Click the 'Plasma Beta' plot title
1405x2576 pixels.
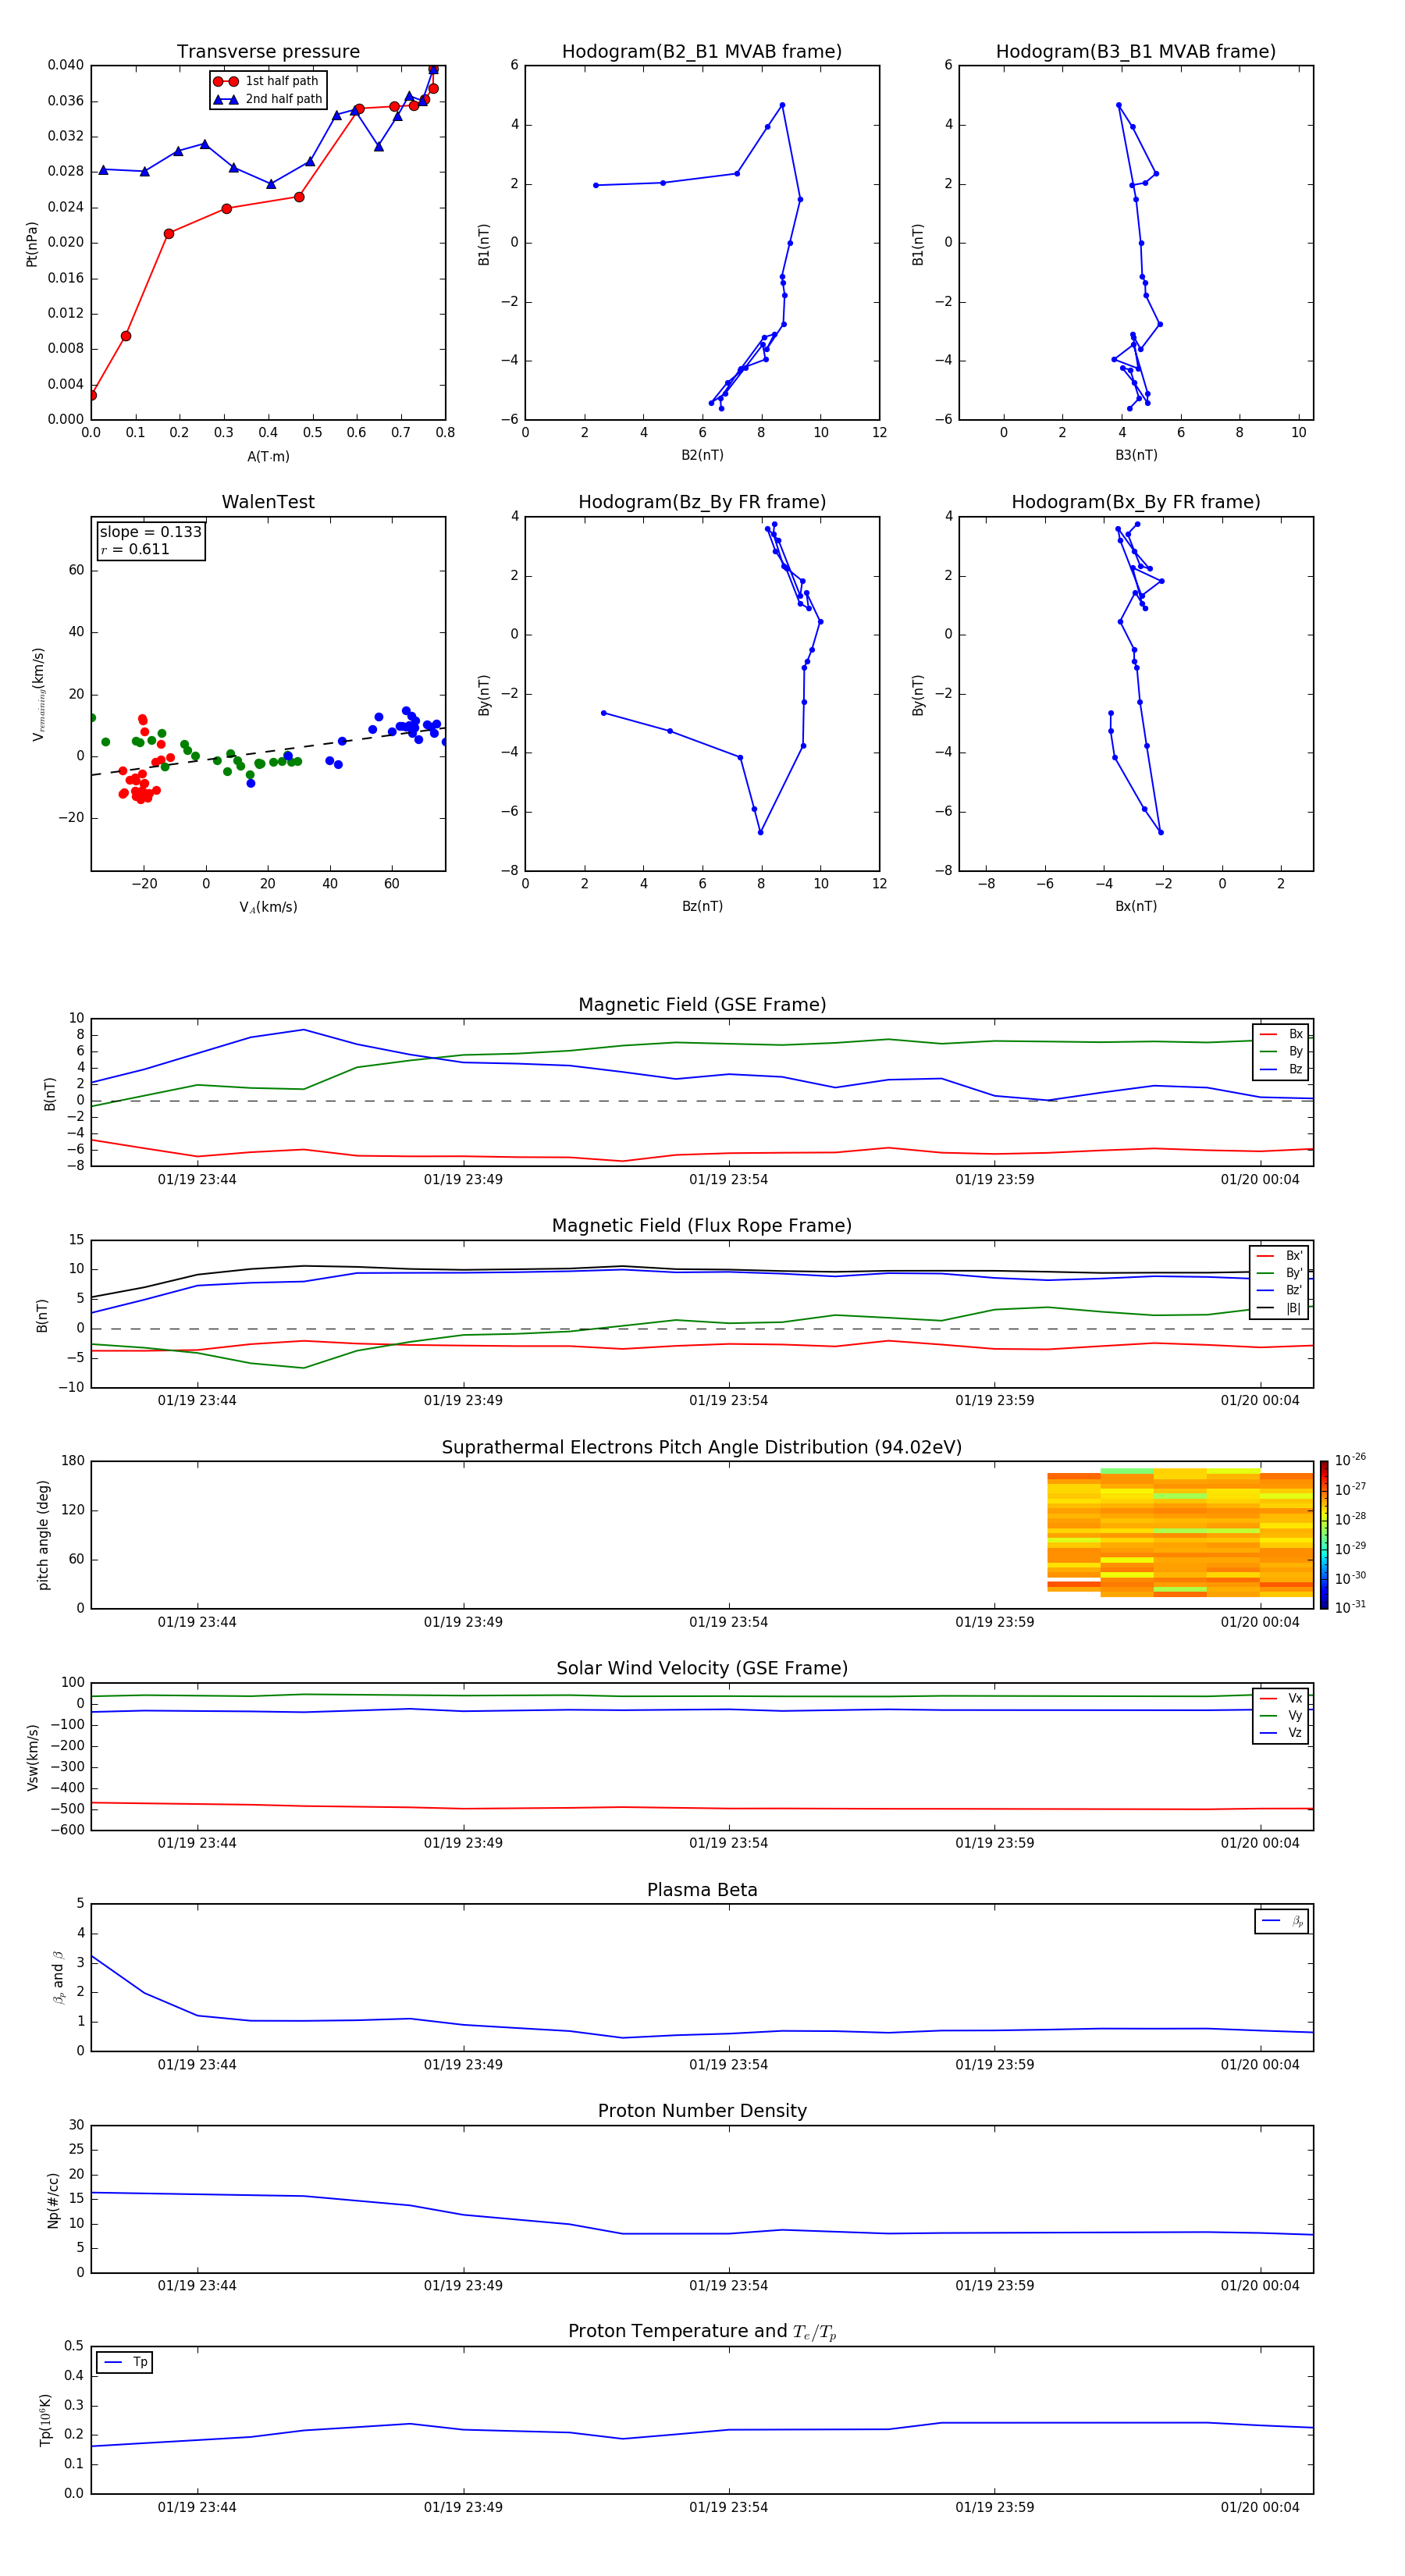click(702, 1890)
